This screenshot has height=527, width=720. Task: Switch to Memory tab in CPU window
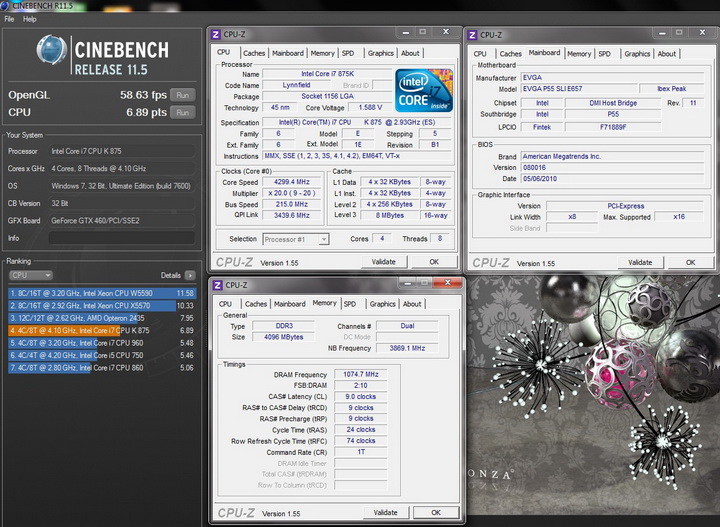322,53
